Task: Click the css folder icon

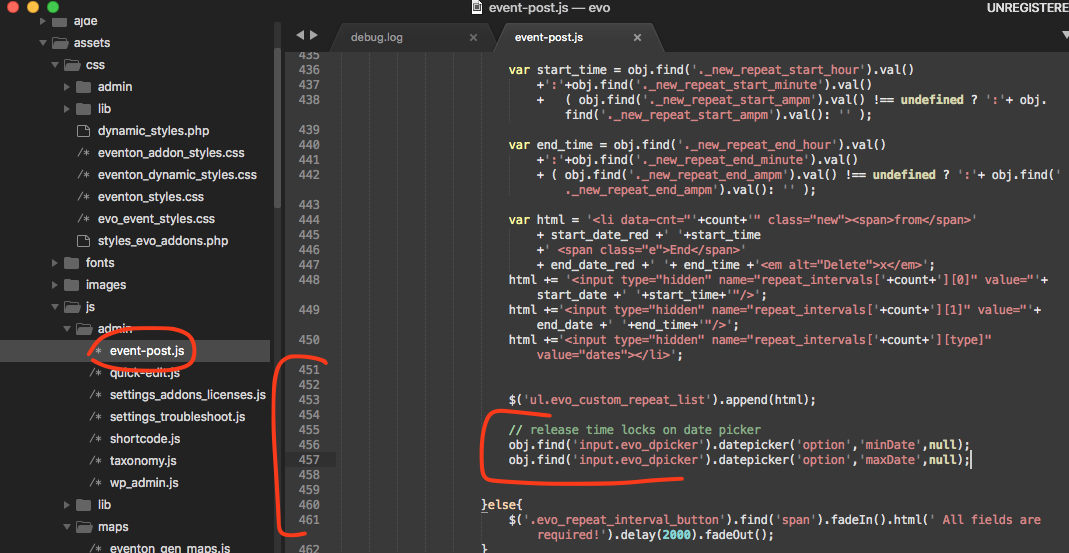Action: (x=73, y=65)
